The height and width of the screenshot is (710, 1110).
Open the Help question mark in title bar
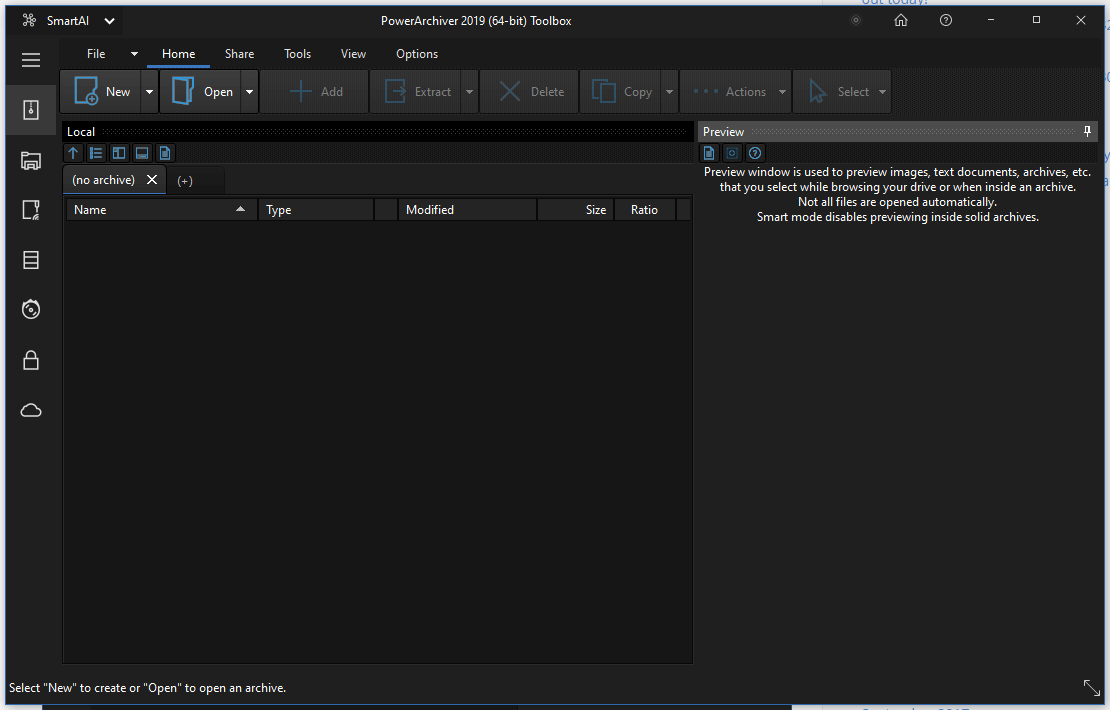pyautogui.click(x=946, y=21)
